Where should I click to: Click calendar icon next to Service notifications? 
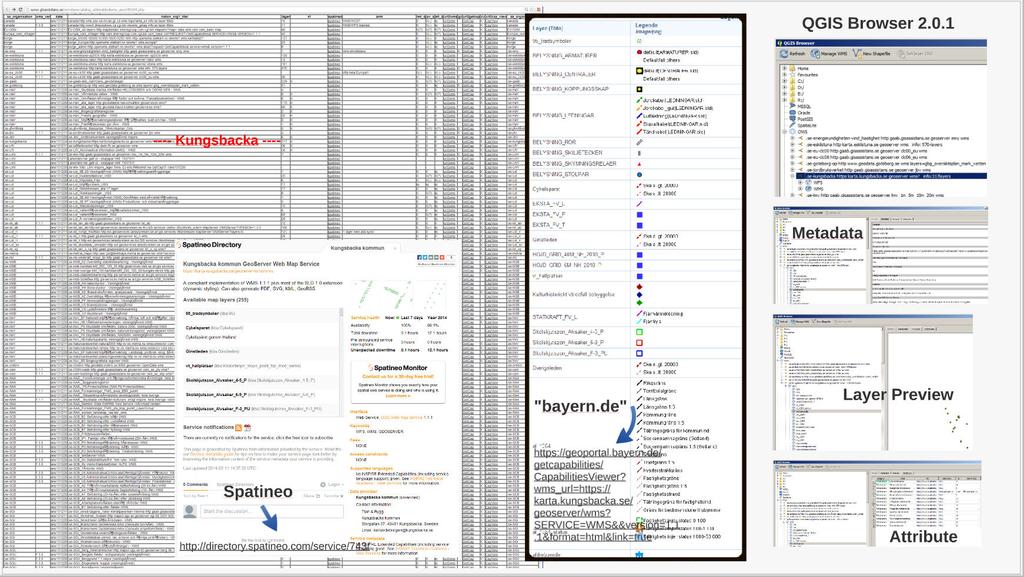tap(248, 428)
